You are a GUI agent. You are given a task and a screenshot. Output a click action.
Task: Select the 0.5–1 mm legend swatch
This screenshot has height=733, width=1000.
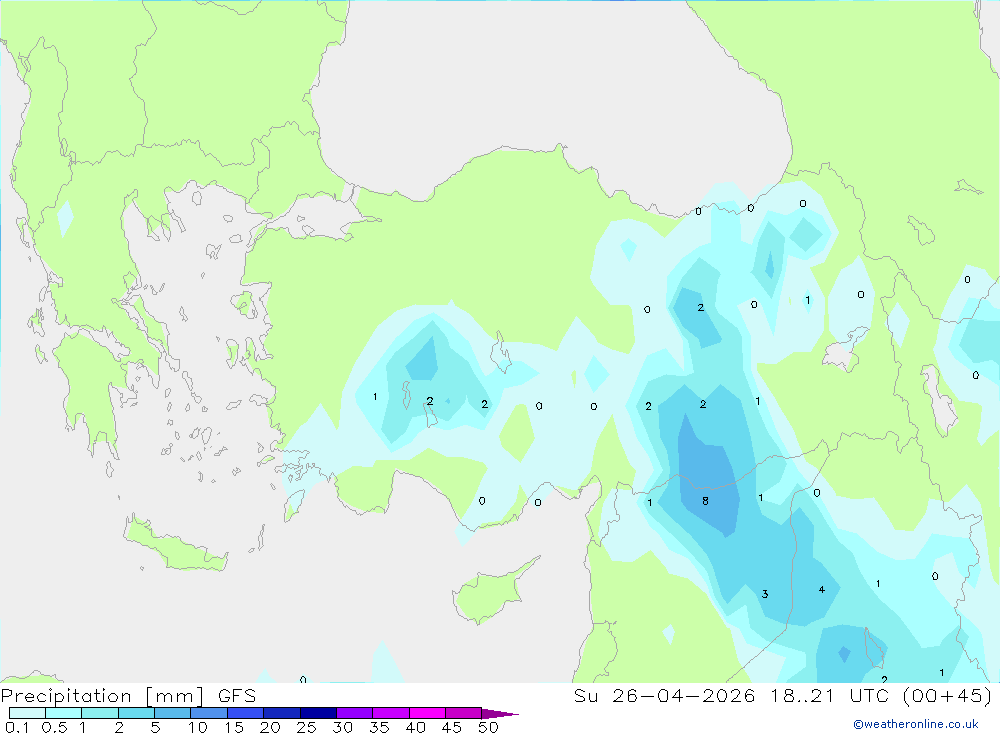(64, 713)
